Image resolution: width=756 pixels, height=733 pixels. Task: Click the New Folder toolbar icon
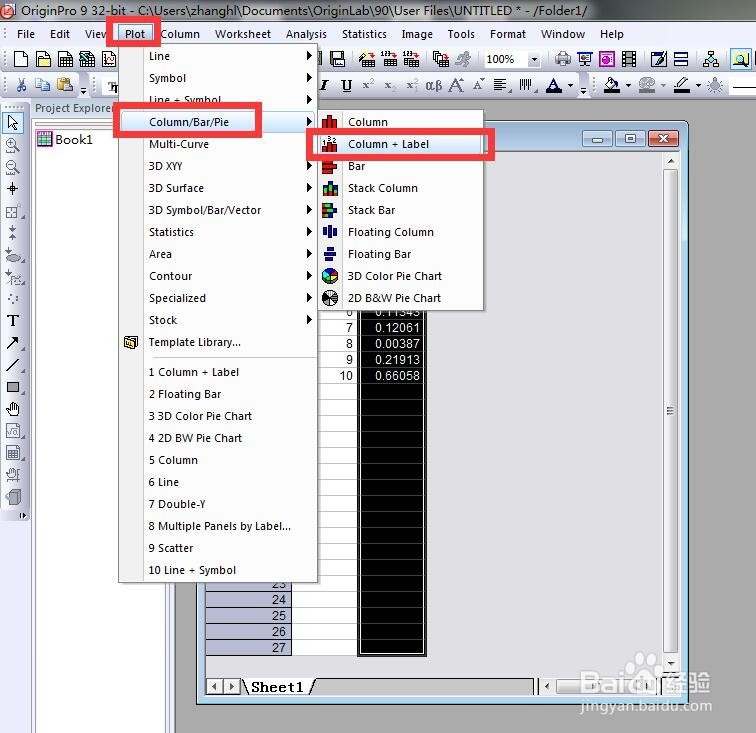click(x=43, y=59)
